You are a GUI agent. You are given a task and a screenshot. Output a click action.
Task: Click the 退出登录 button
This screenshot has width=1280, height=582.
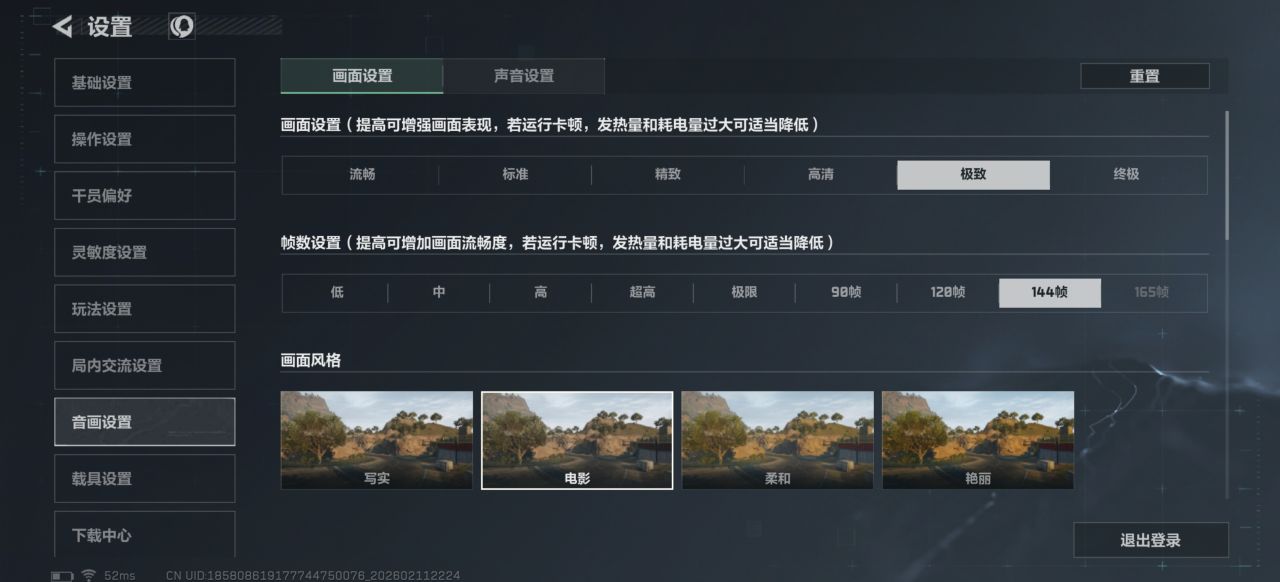(1151, 540)
